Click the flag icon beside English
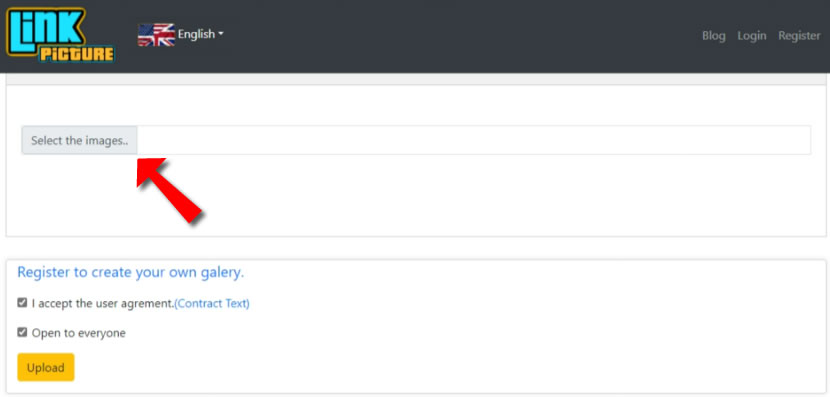Viewport: 830px width, 397px height. (156, 35)
